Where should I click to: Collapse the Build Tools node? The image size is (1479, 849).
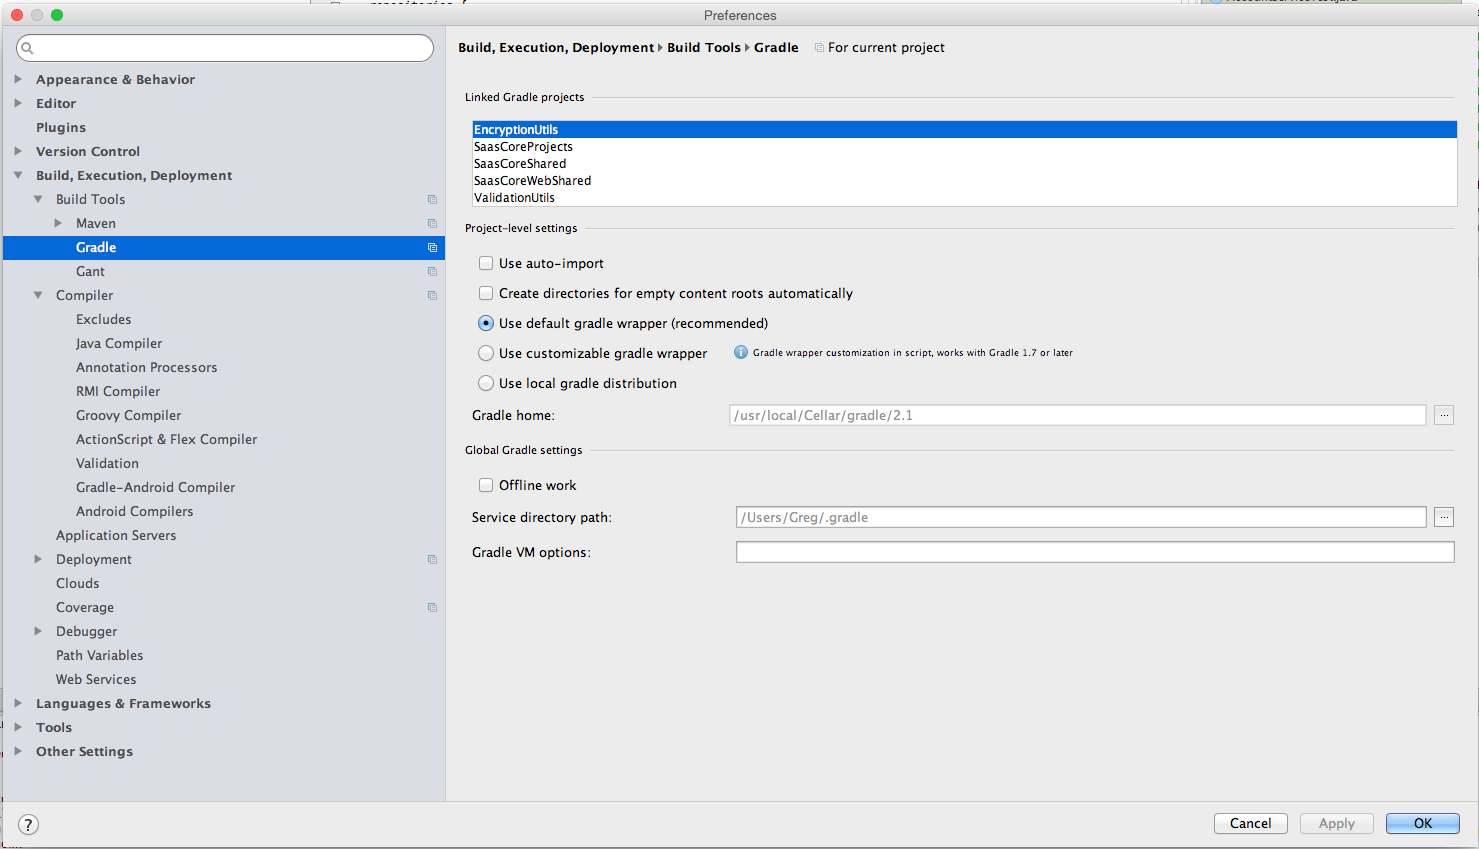pyautogui.click(x=38, y=199)
